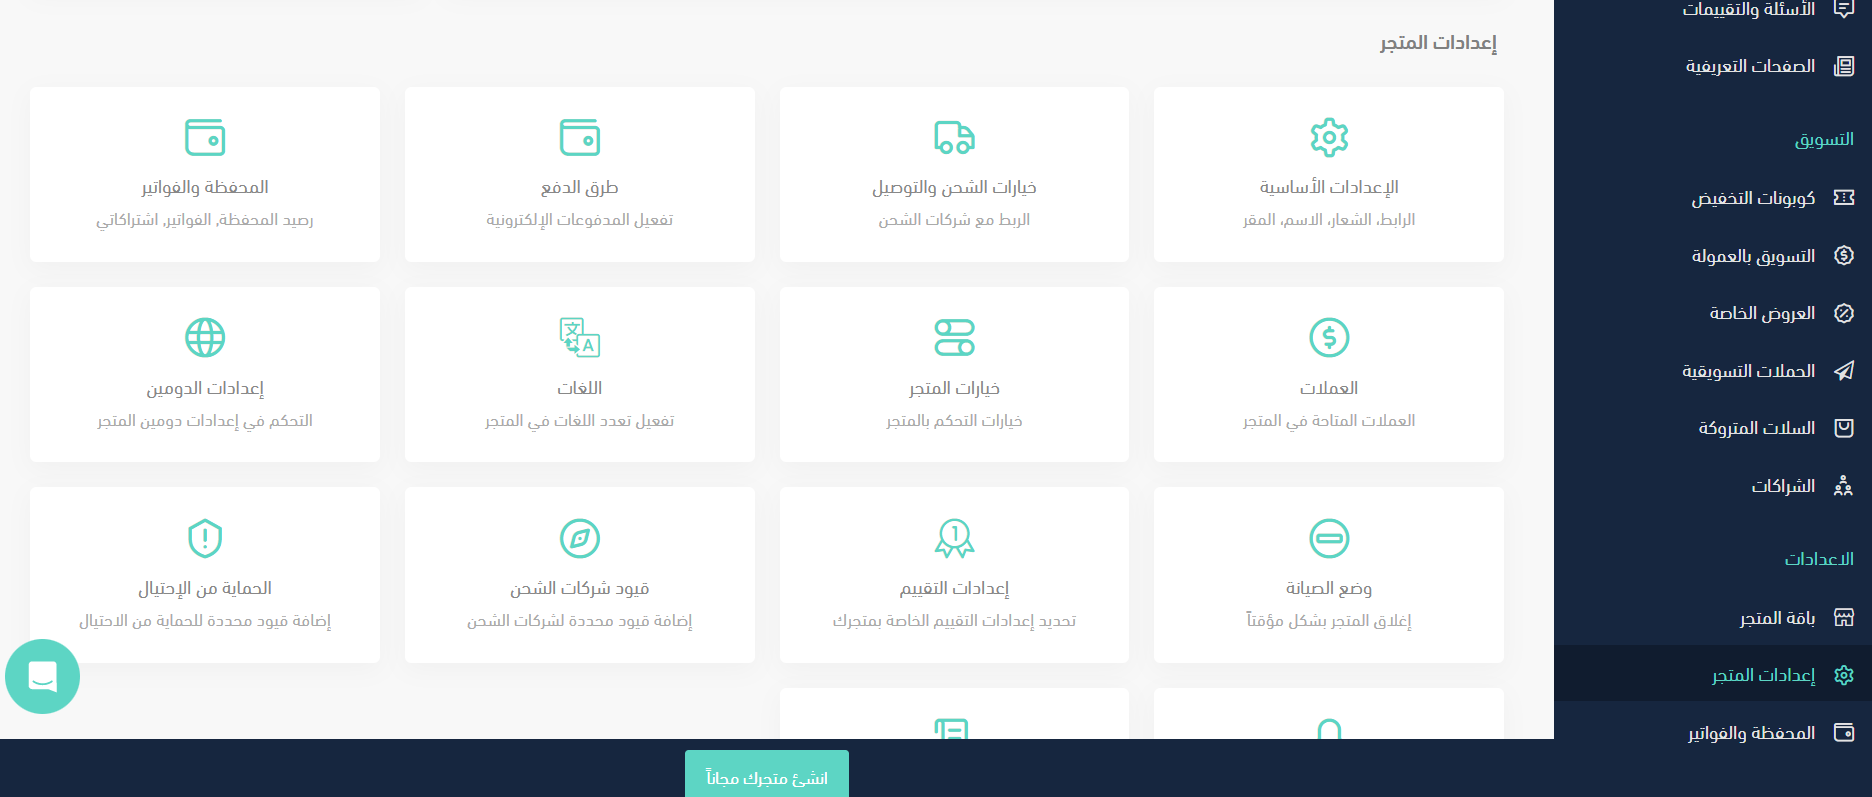
Task: Go to كوبونات التخفيض menu item
Action: [1754, 198]
